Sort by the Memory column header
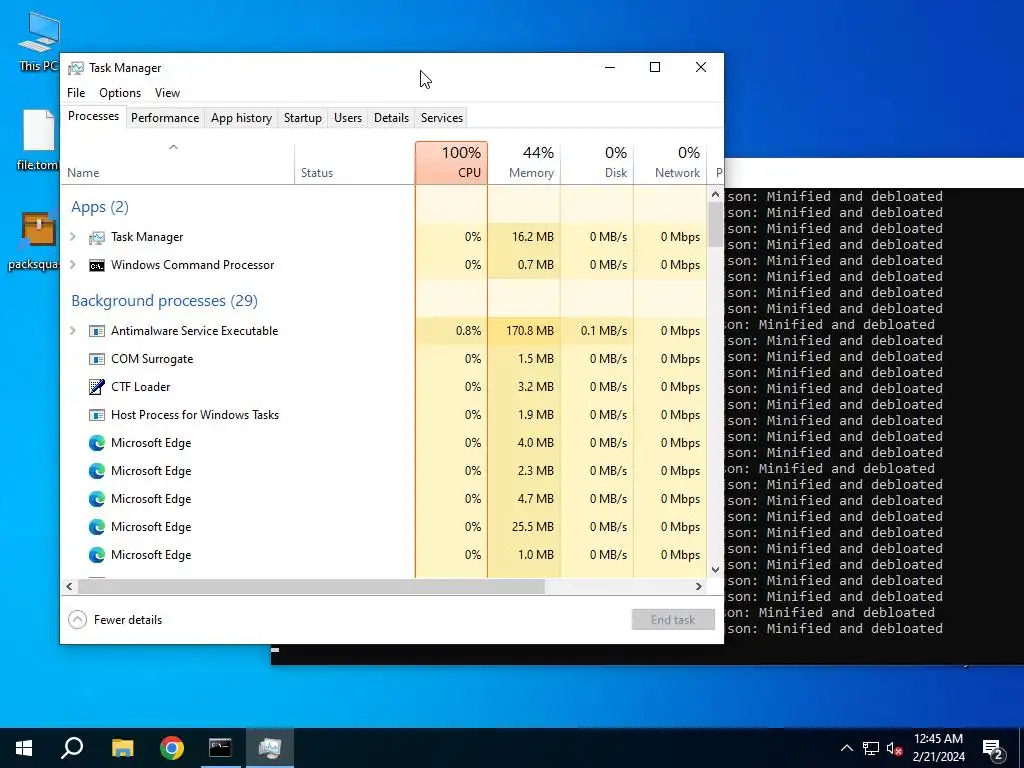The image size is (1024, 768). point(524,163)
